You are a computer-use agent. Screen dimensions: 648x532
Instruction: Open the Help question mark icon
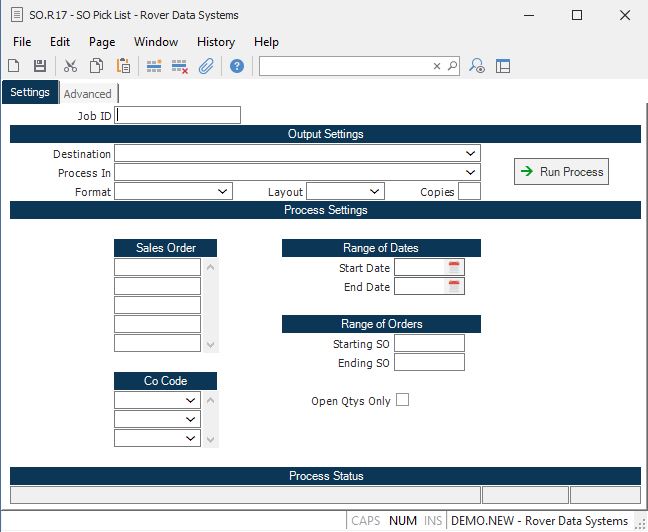point(237,66)
